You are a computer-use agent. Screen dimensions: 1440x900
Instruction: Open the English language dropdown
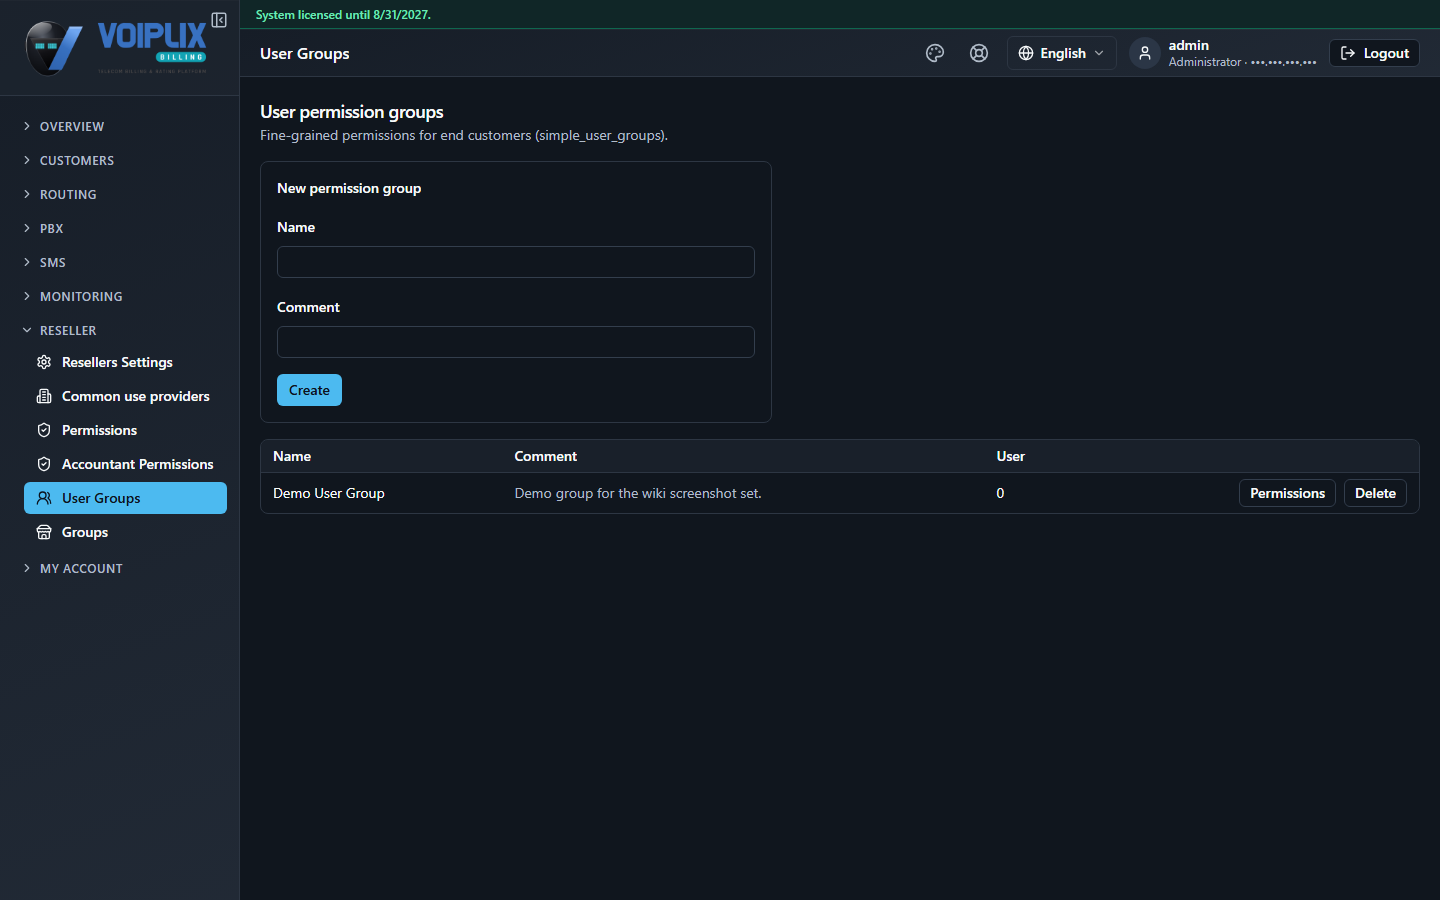point(1061,53)
